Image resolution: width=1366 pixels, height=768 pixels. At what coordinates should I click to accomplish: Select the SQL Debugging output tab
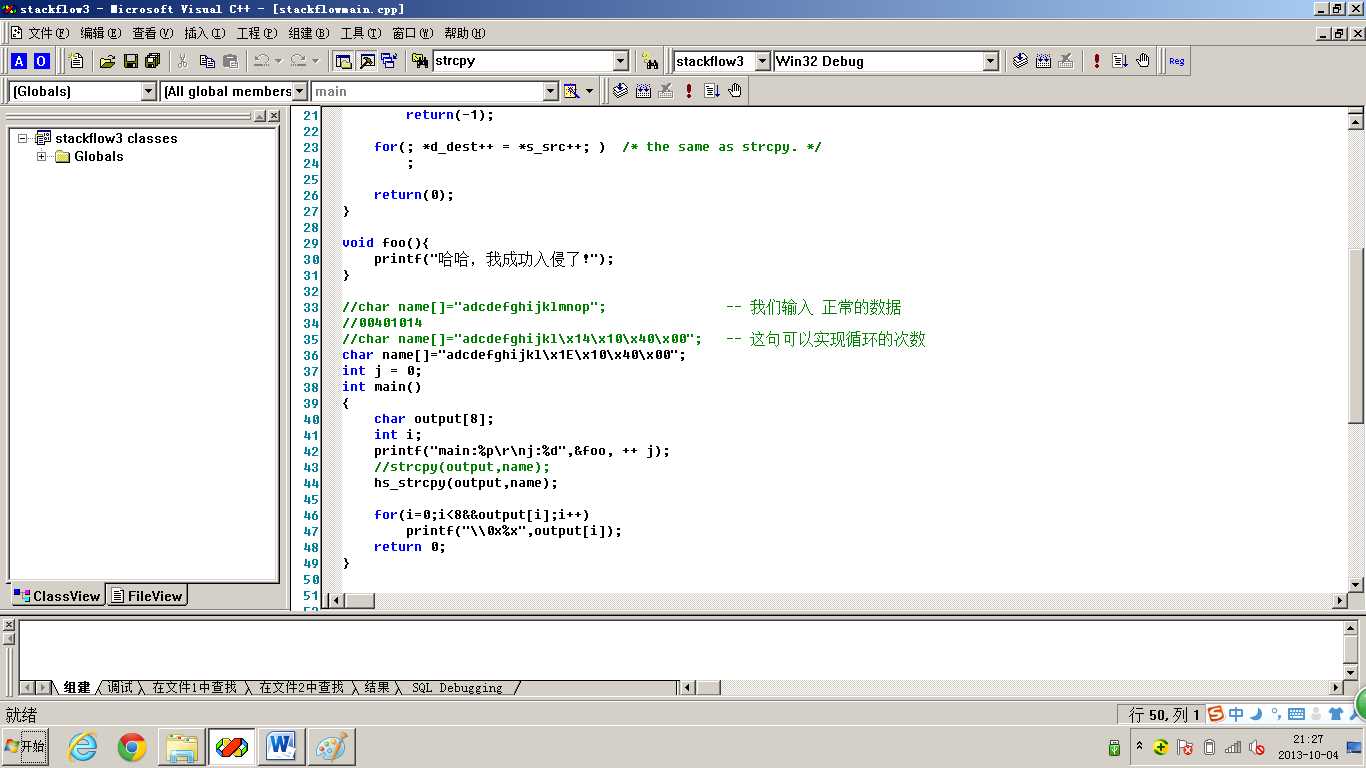(457, 688)
